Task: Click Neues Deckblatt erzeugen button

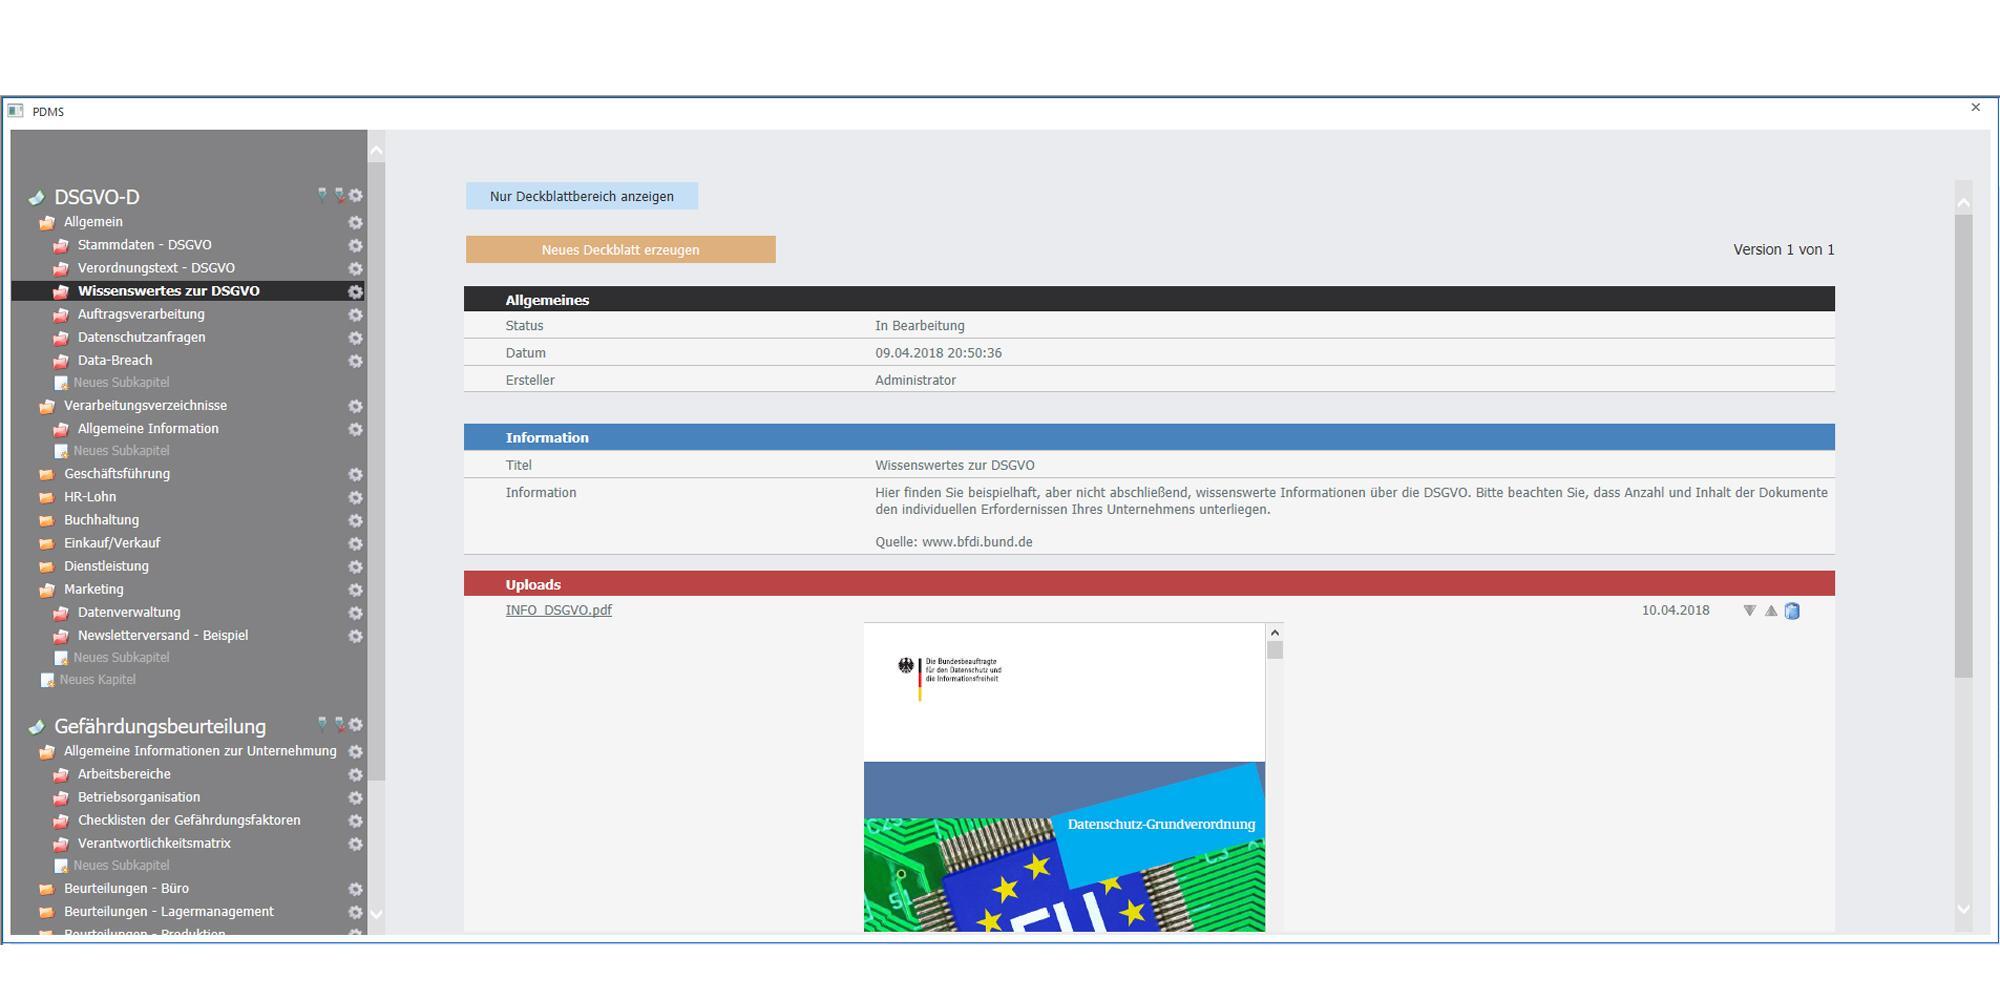Action: coord(620,250)
